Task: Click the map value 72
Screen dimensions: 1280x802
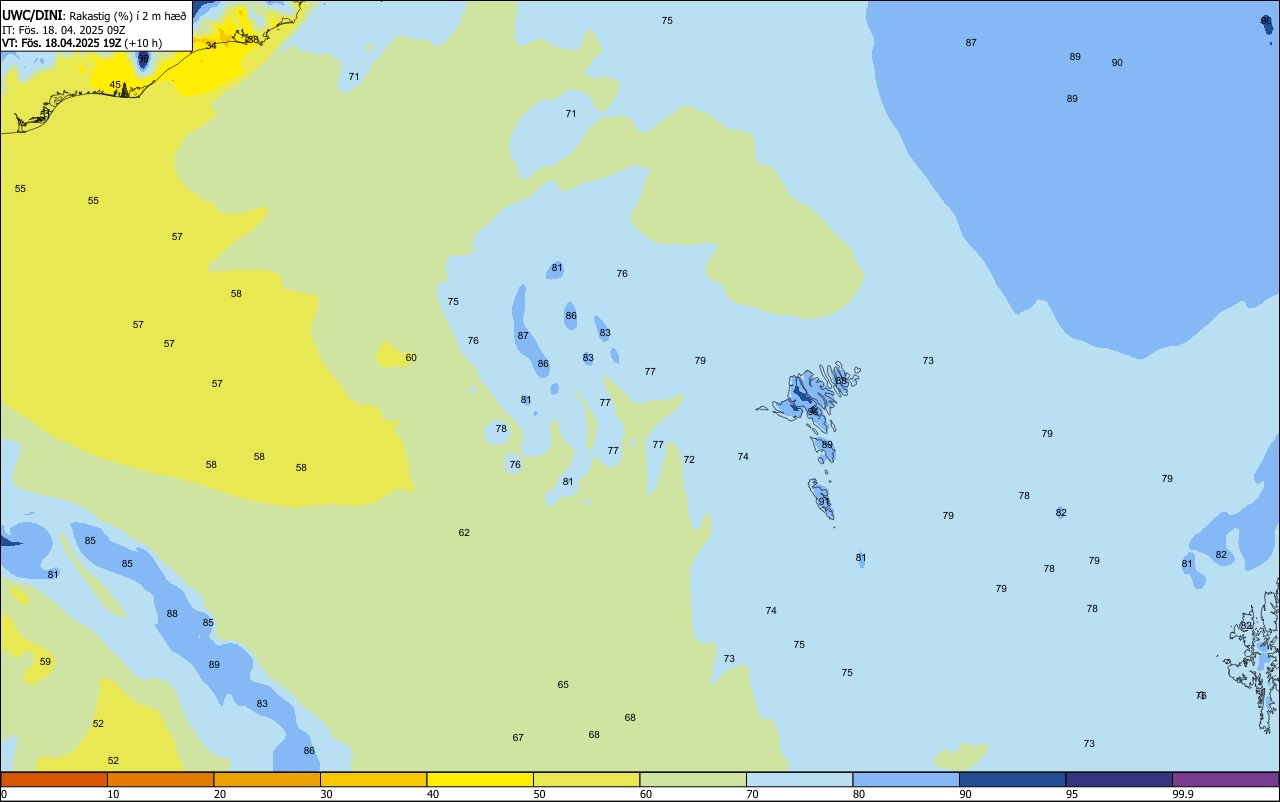Action: click(689, 459)
